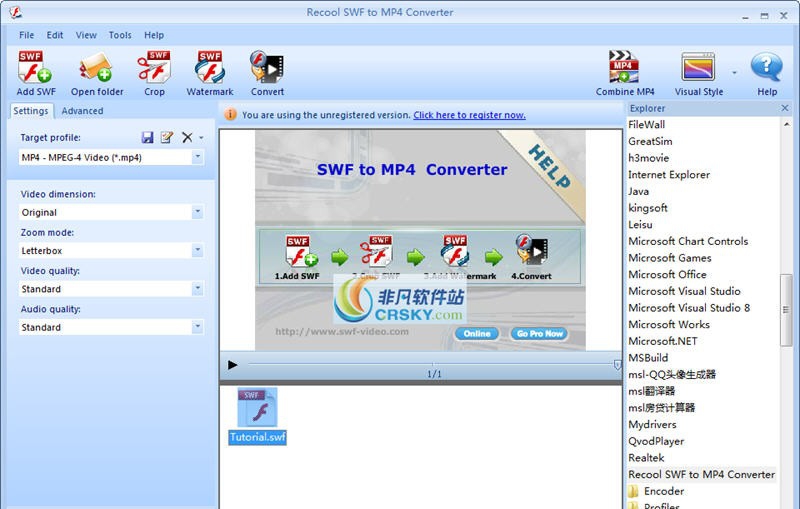Select Microsoft Visual Studio 8 entry

point(689,308)
